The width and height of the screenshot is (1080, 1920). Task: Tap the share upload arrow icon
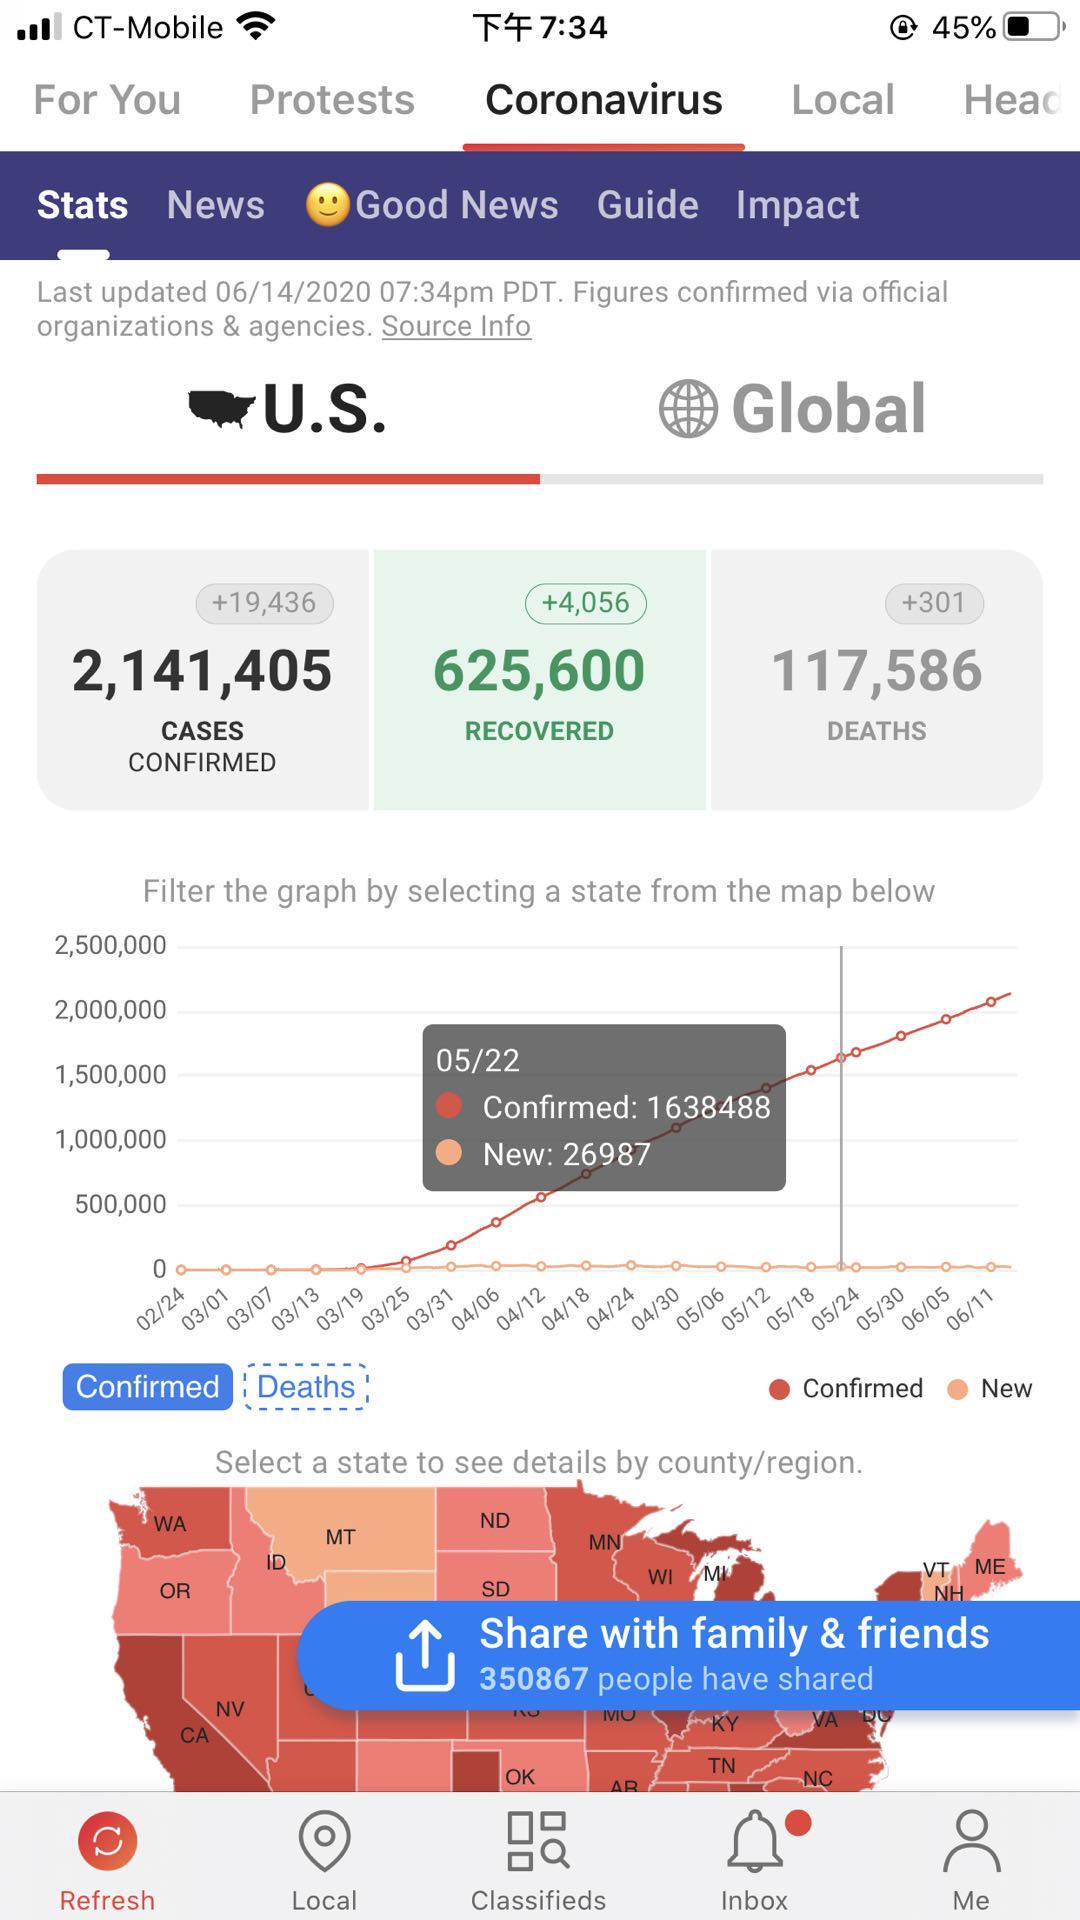(425, 1655)
